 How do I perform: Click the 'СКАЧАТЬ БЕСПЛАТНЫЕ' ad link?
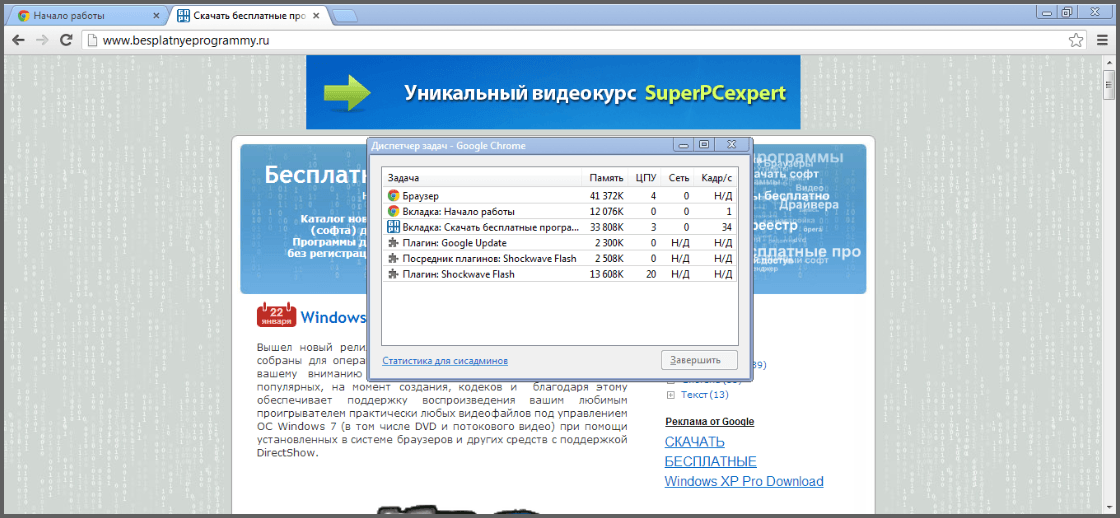711,452
